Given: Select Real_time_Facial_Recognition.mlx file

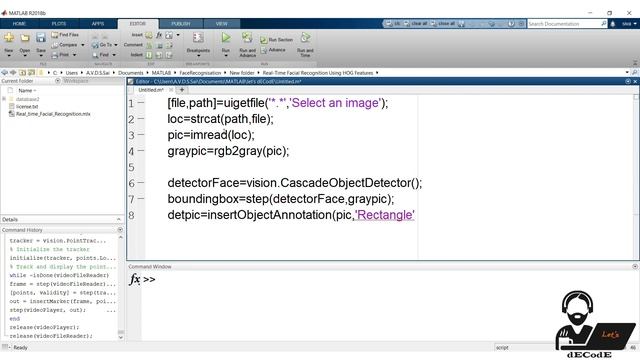Looking at the screenshot, I should [x=53, y=114].
